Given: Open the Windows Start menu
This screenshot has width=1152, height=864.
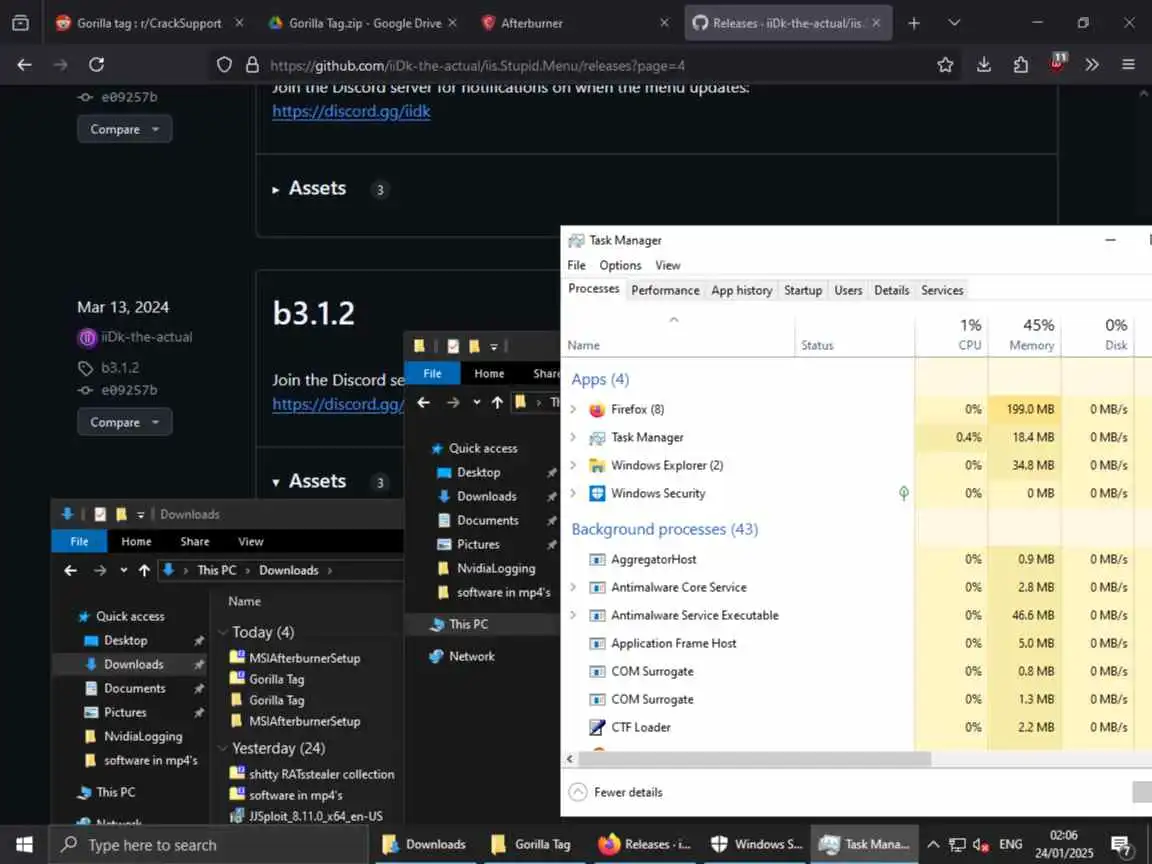Looking at the screenshot, I should (24, 844).
